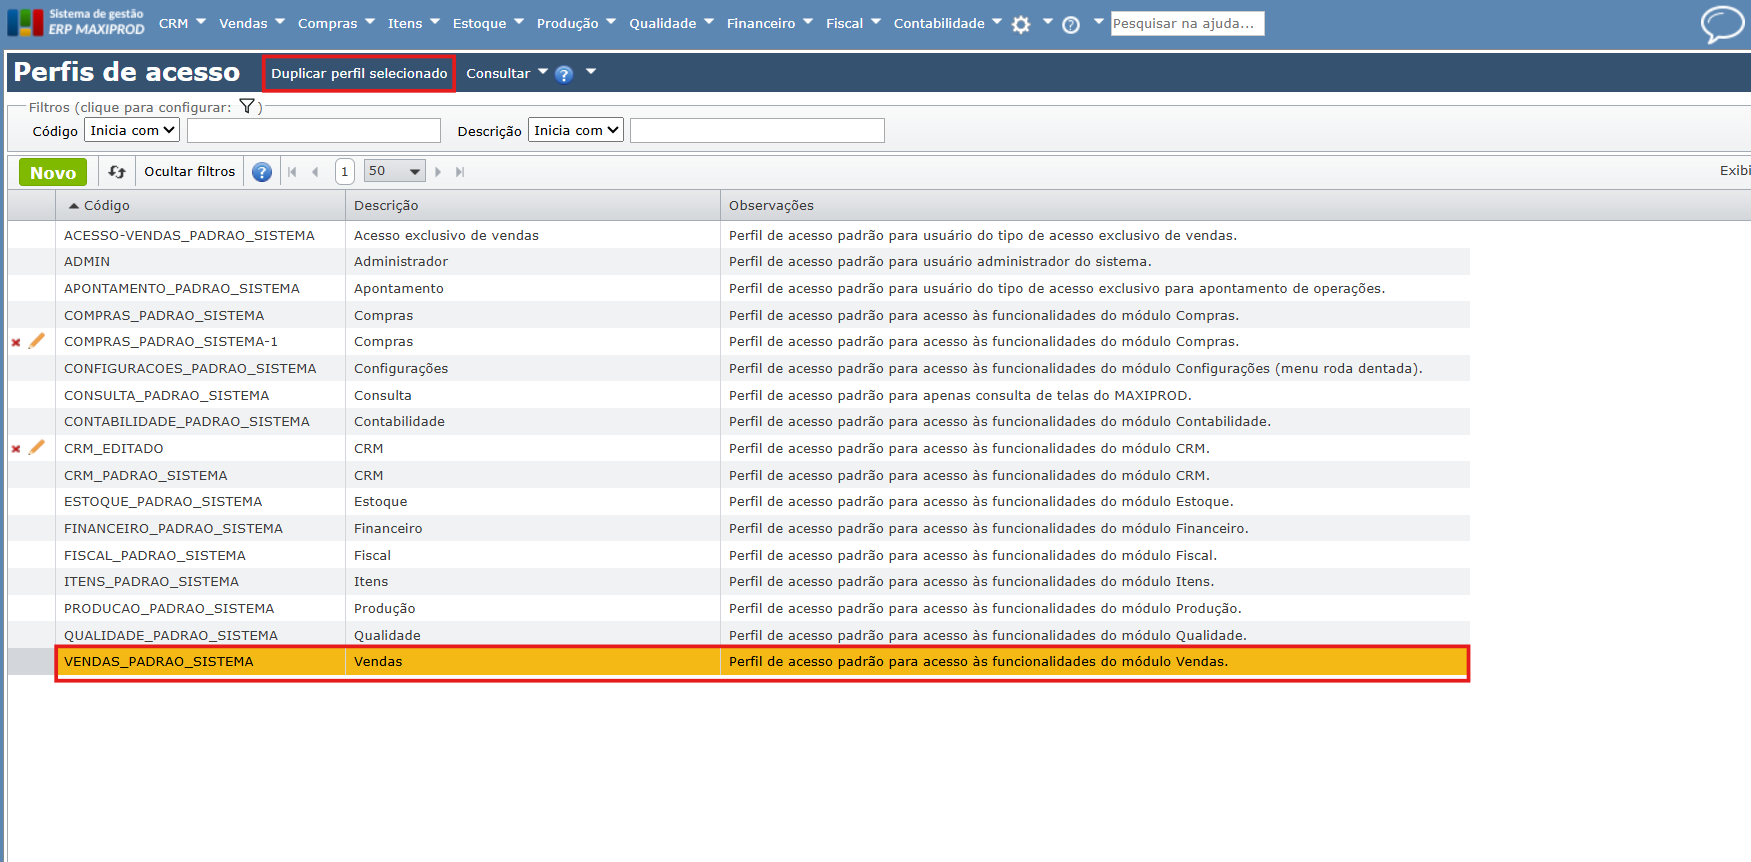
Task: Open the settings gear icon
Action: click(1021, 25)
